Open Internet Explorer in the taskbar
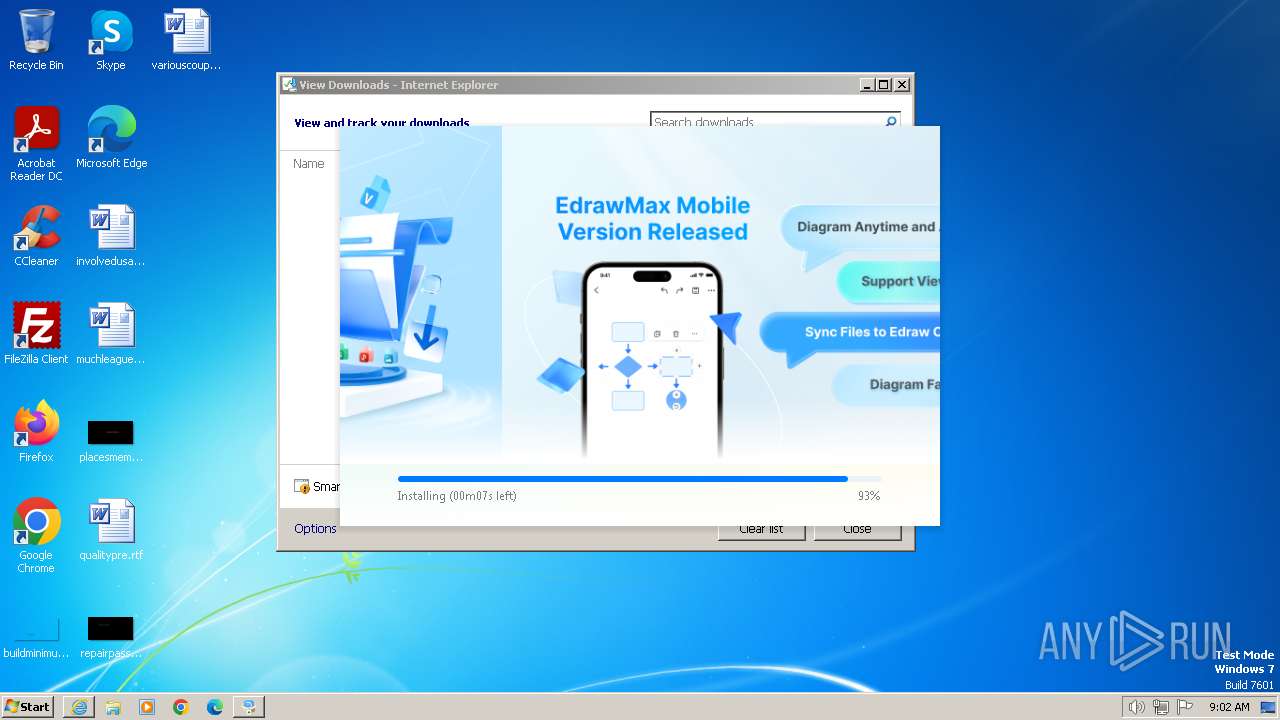Screen dimensions: 1280x720 (79, 707)
